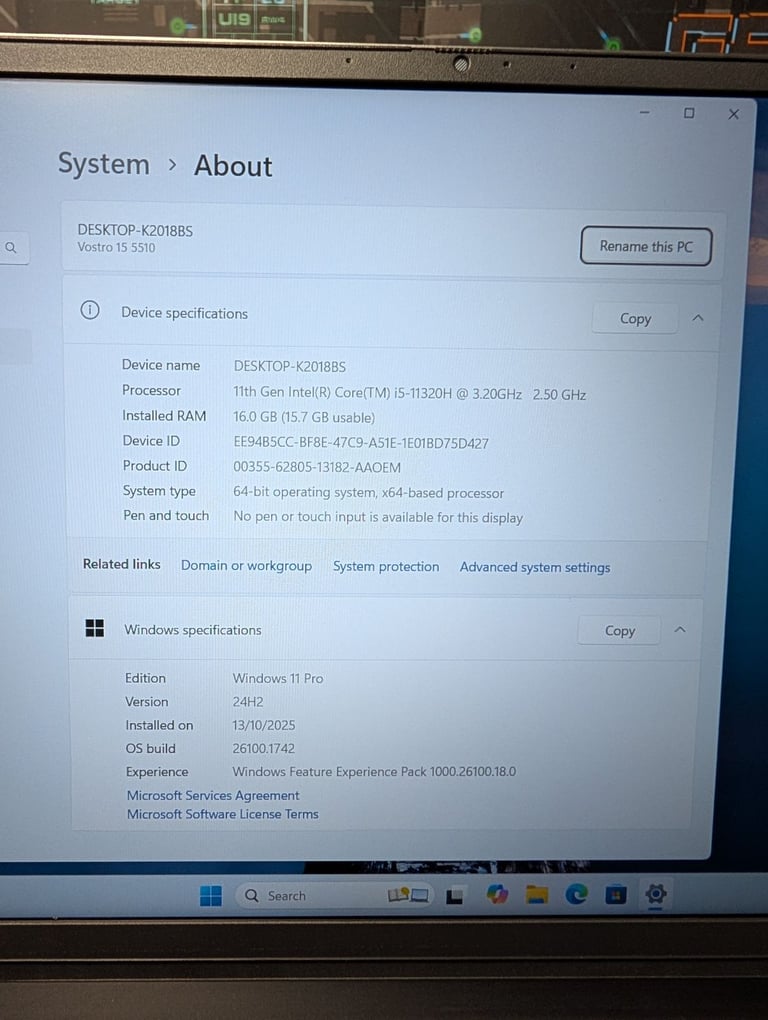768x1020 pixels.
Task: Collapse the Device specifications section
Action: click(698, 318)
